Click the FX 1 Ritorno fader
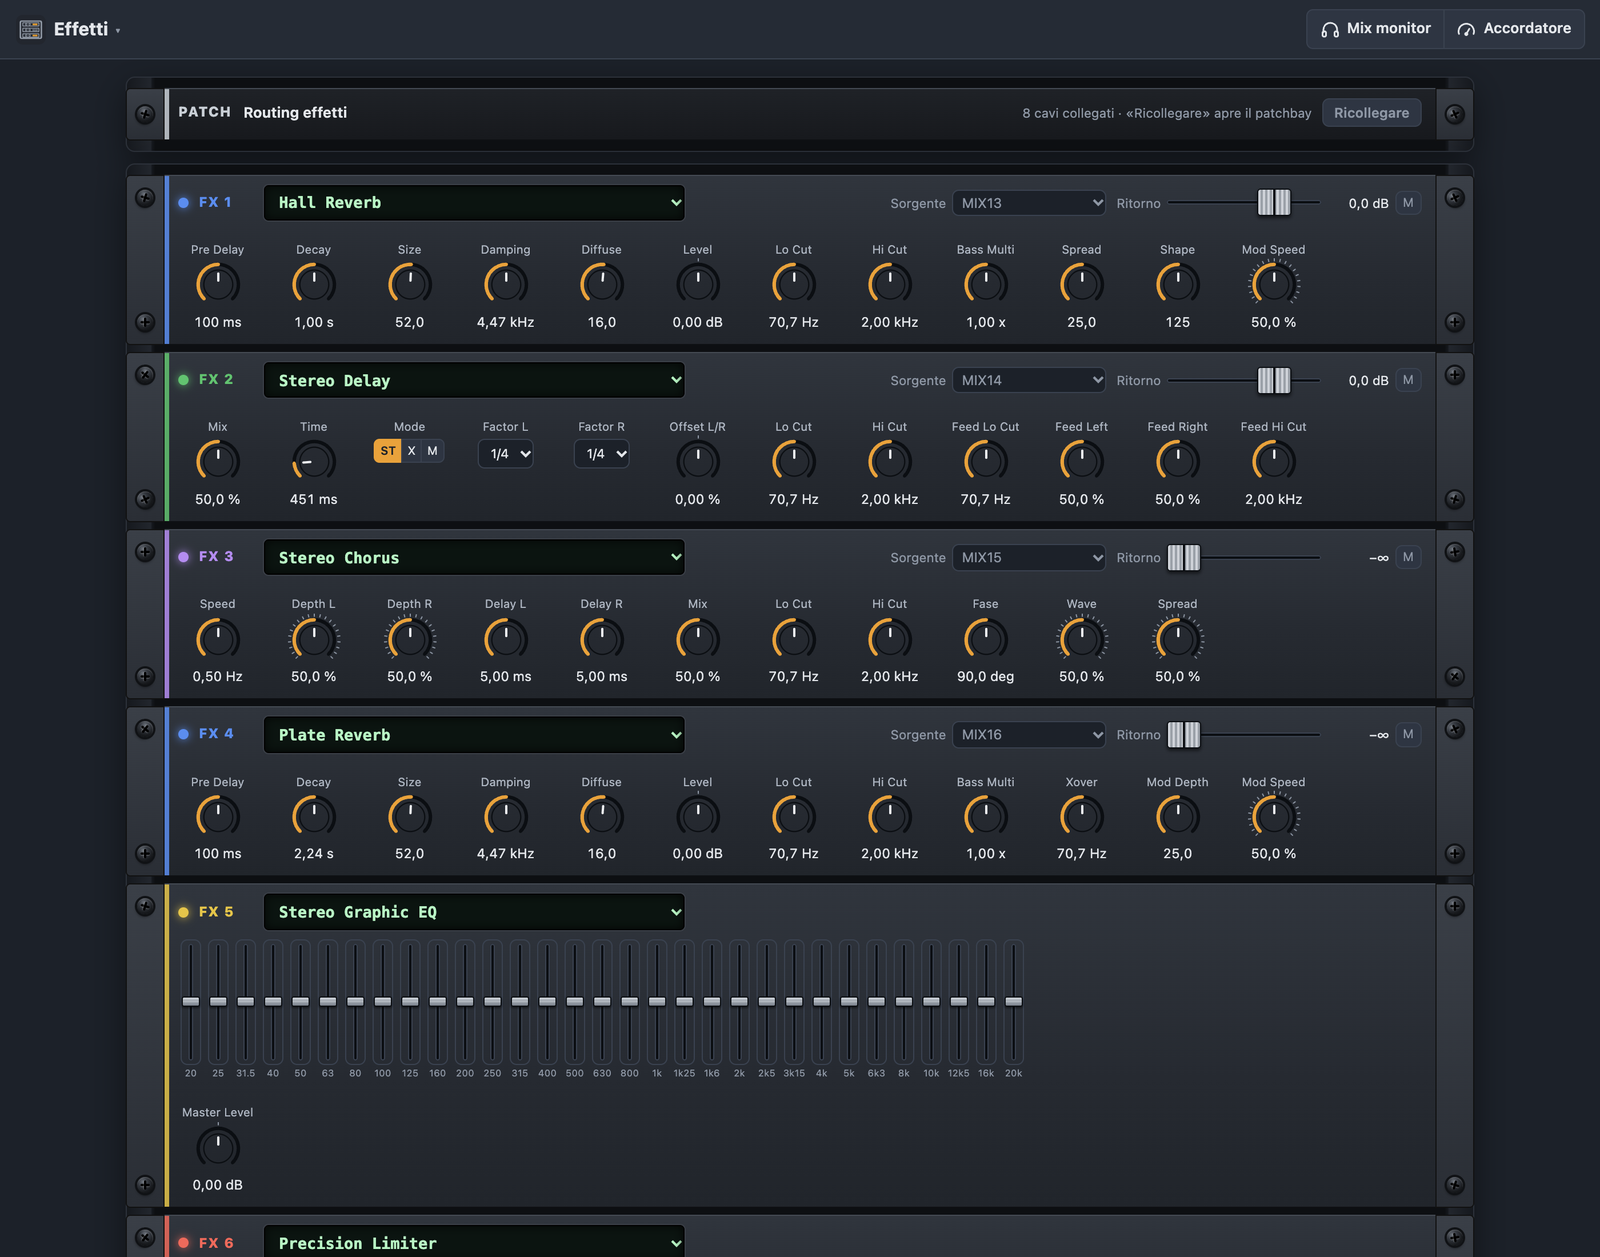 tap(1274, 202)
